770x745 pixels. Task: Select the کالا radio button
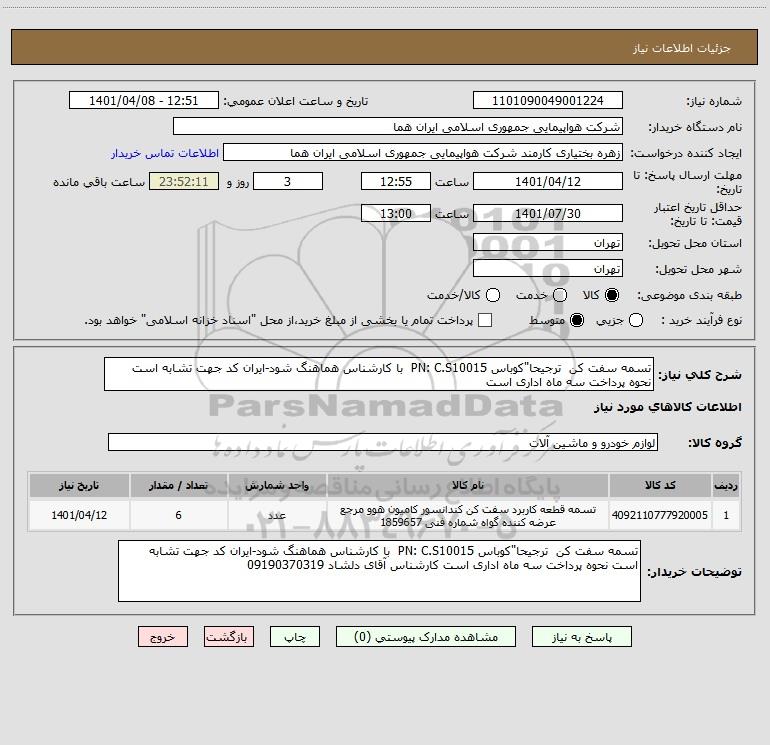(x=612, y=295)
